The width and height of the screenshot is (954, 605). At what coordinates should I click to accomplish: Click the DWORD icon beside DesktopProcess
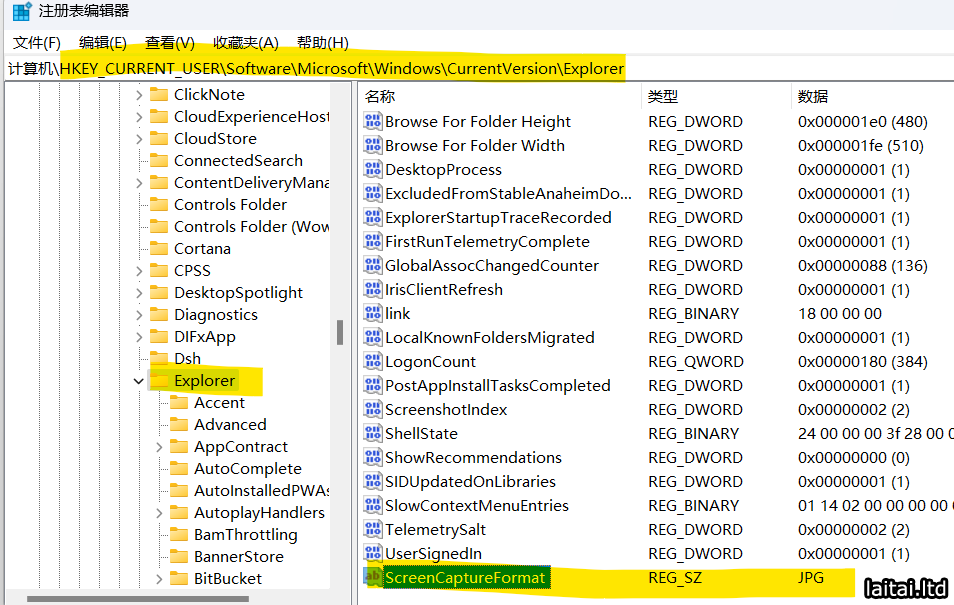pos(373,170)
